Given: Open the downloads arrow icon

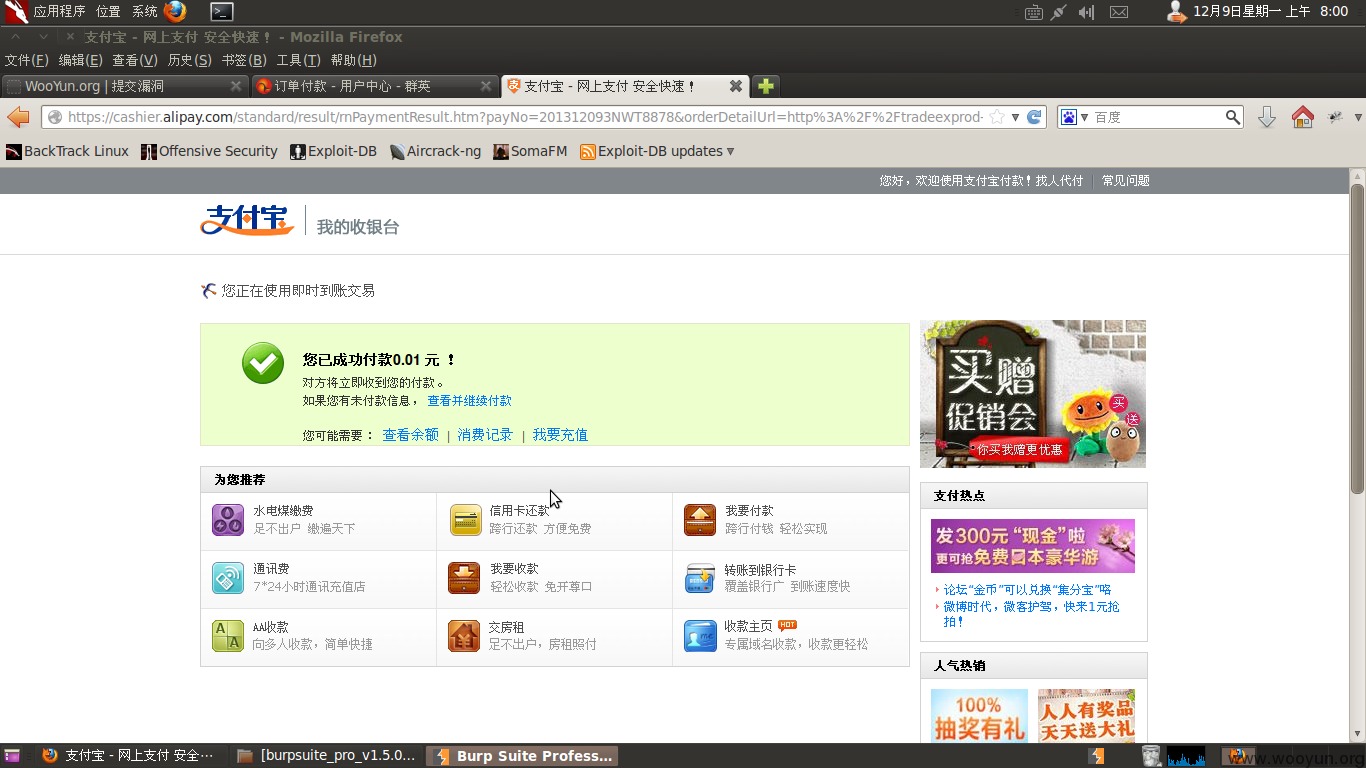Looking at the screenshot, I should point(1267,117).
